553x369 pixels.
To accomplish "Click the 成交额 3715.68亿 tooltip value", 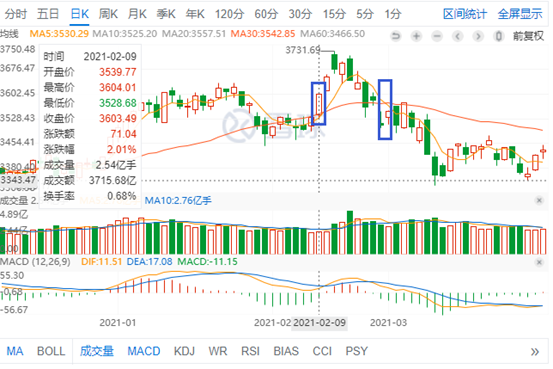I will pyautogui.click(x=113, y=180).
